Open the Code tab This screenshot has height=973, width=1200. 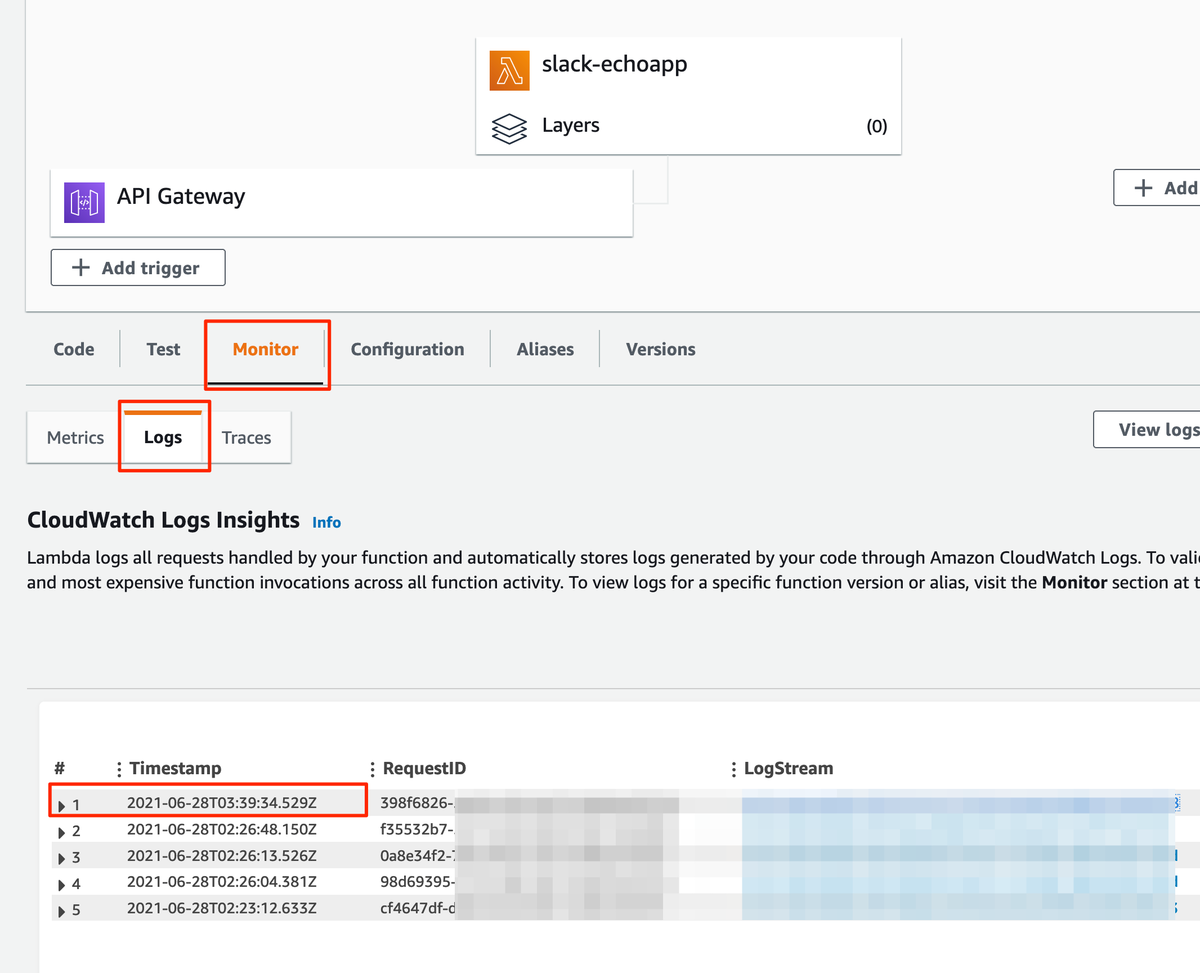pyautogui.click(x=74, y=349)
